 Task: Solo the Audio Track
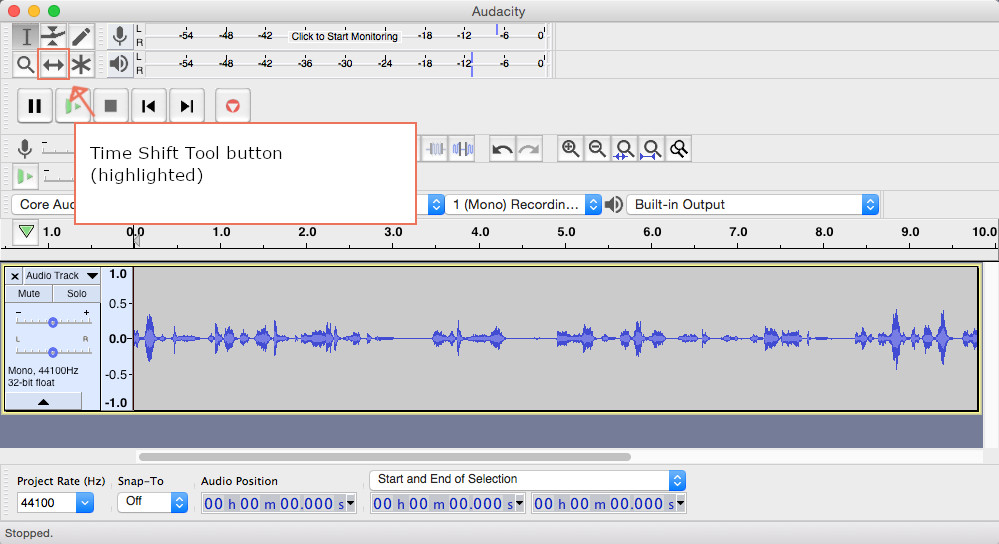click(x=77, y=294)
